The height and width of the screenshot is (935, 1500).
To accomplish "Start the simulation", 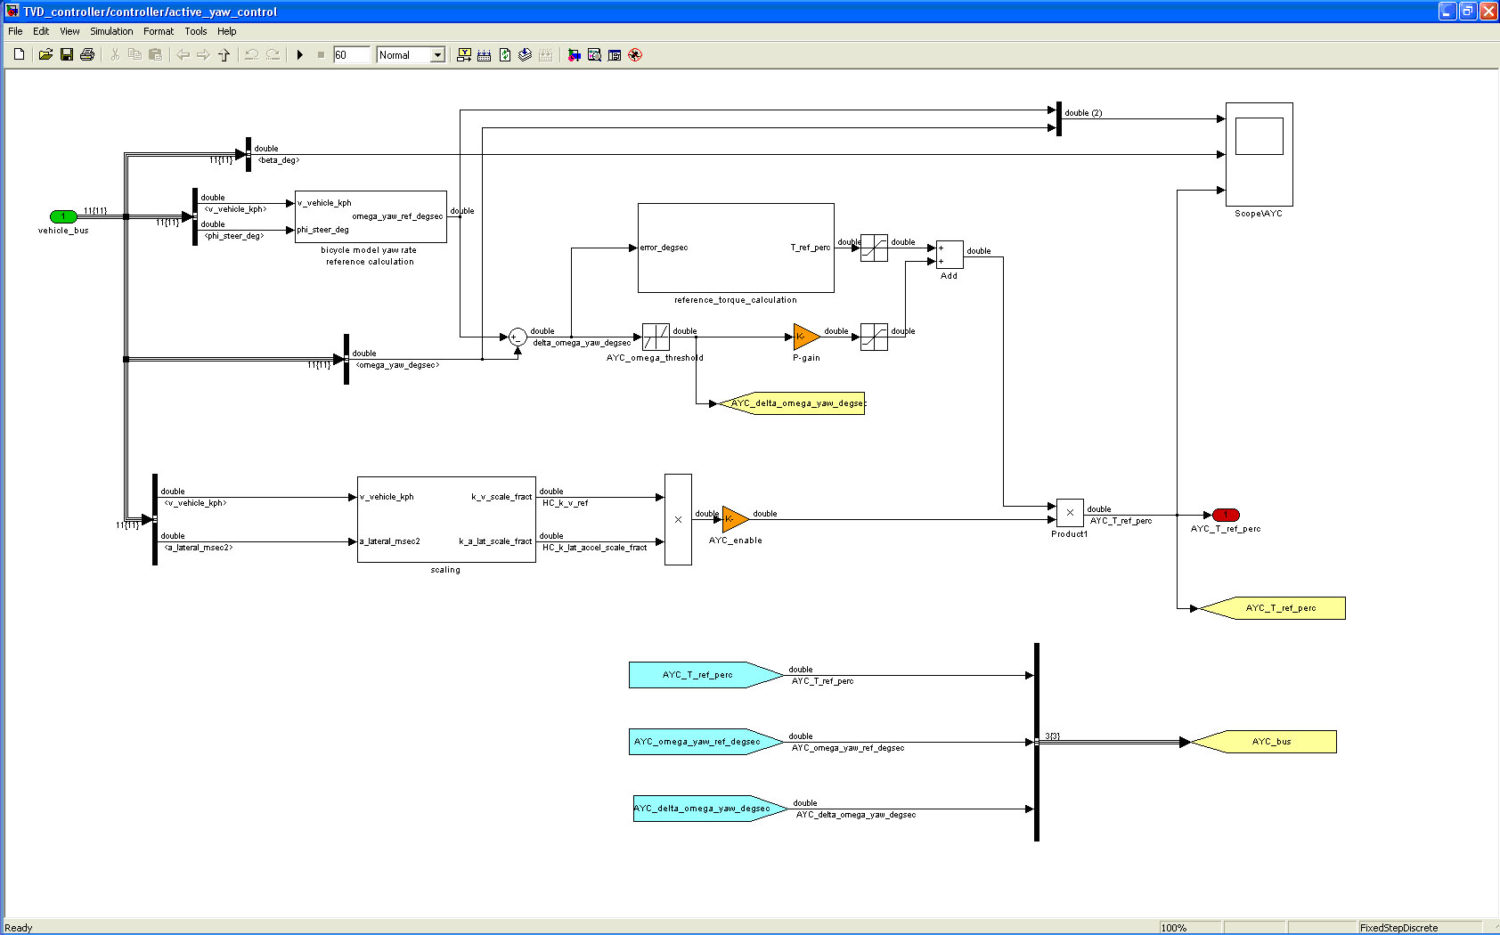I will coord(301,55).
